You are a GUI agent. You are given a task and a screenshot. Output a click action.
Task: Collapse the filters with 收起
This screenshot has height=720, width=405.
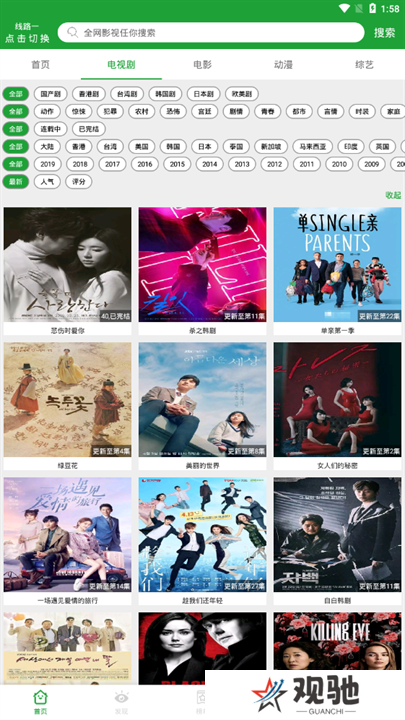click(x=393, y=195)
